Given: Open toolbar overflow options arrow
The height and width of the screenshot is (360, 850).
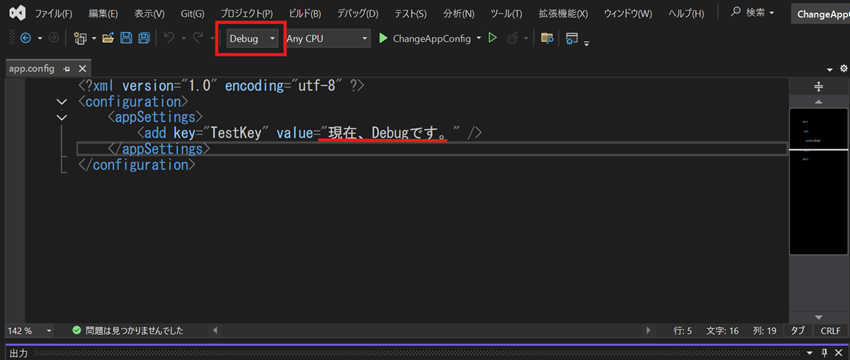Looking at the screenshot, I should point(587,42).
